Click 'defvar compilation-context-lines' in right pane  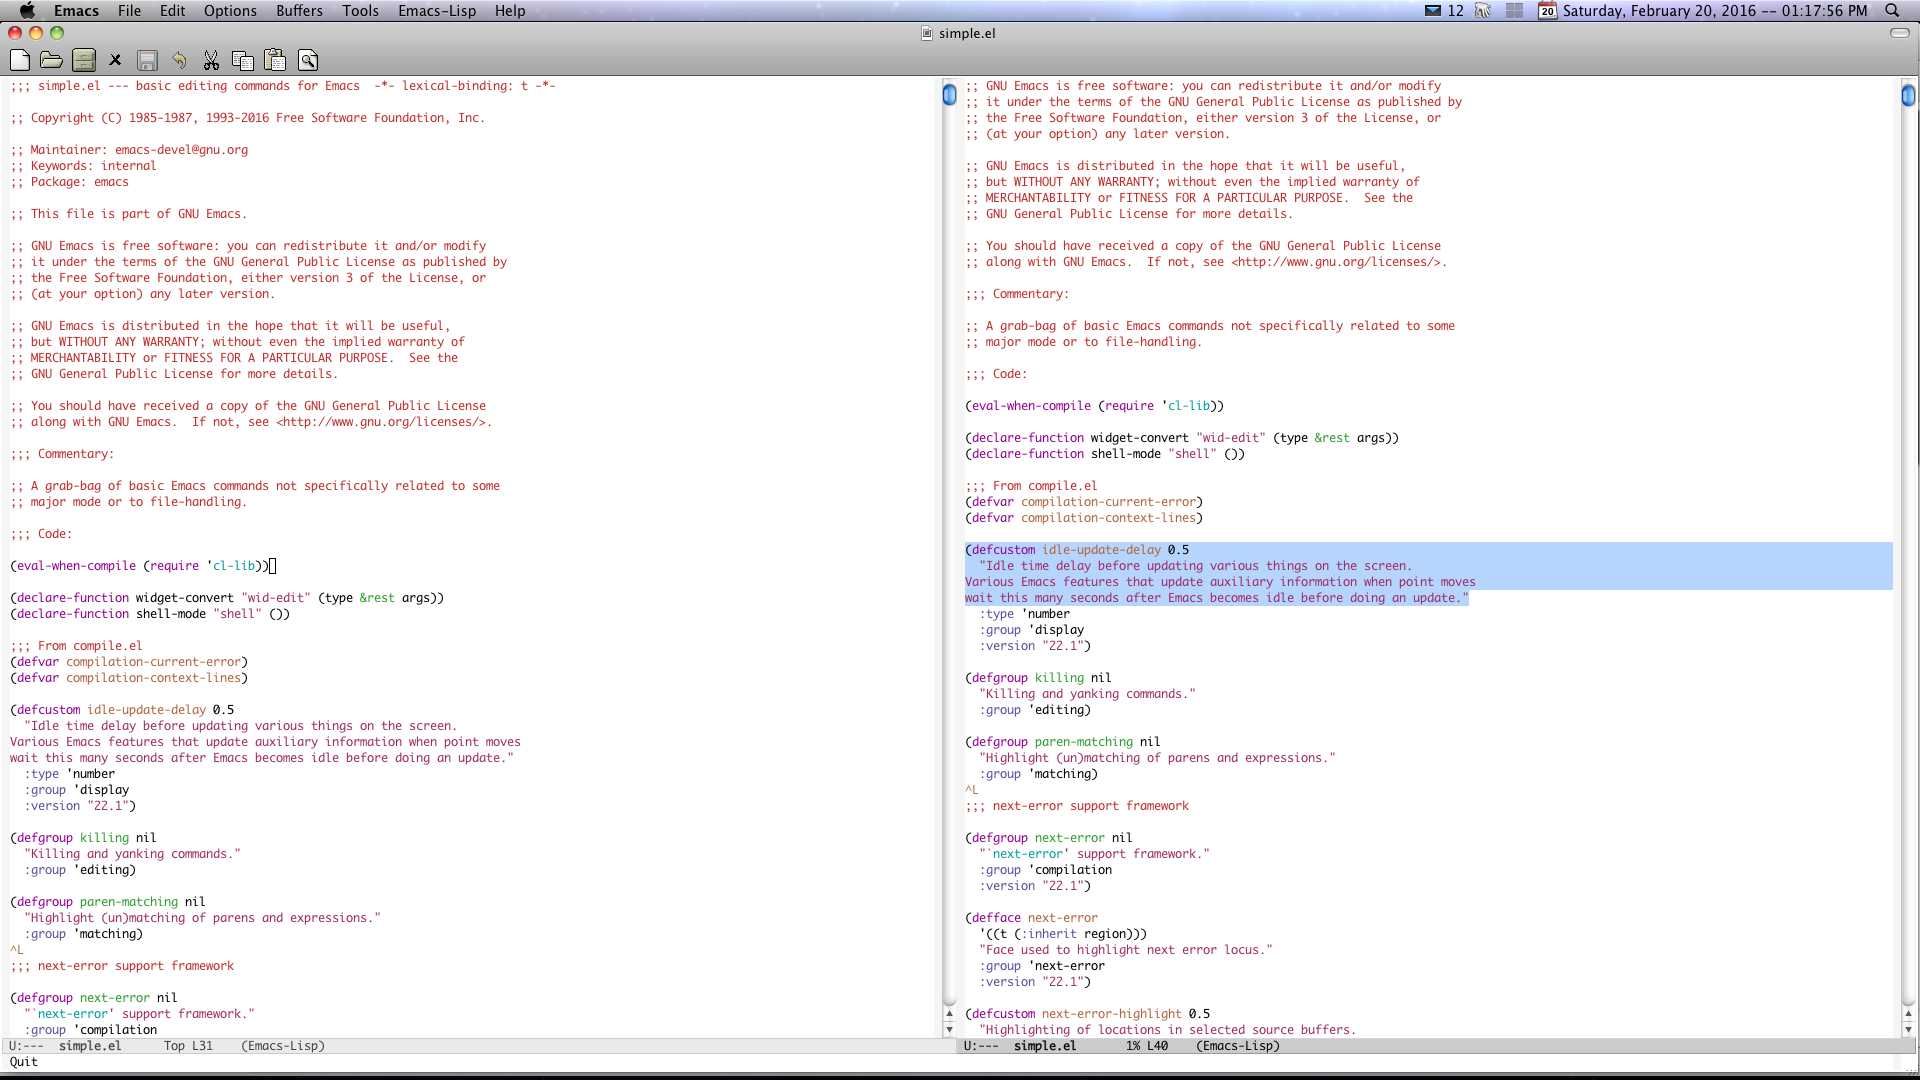[x=1084, y=518]
